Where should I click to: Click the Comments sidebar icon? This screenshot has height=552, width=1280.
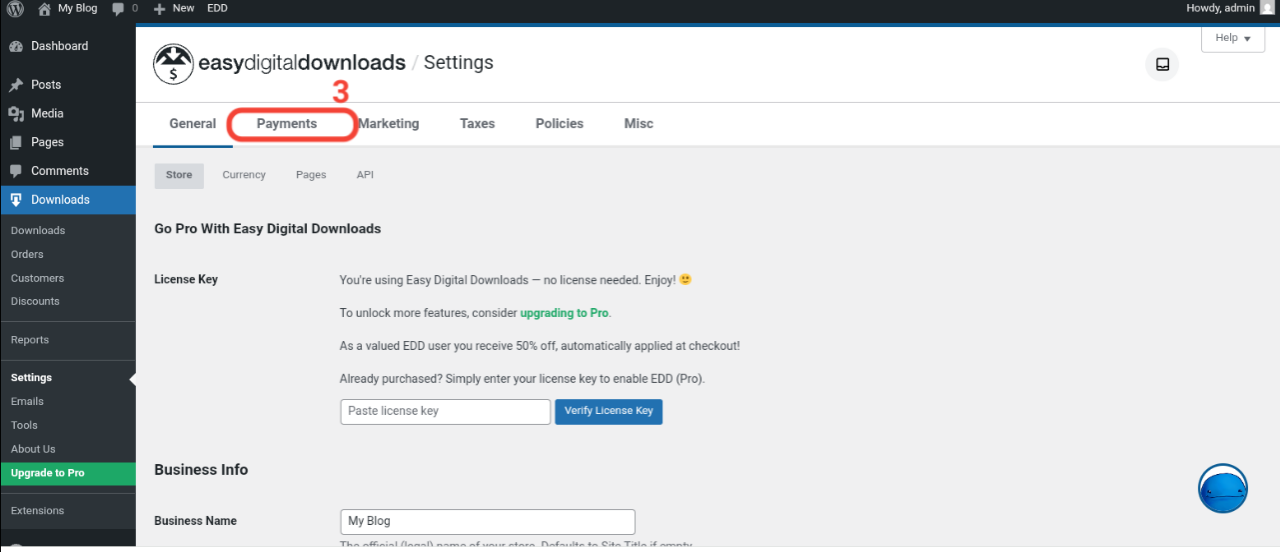click(x=16, y=171)
